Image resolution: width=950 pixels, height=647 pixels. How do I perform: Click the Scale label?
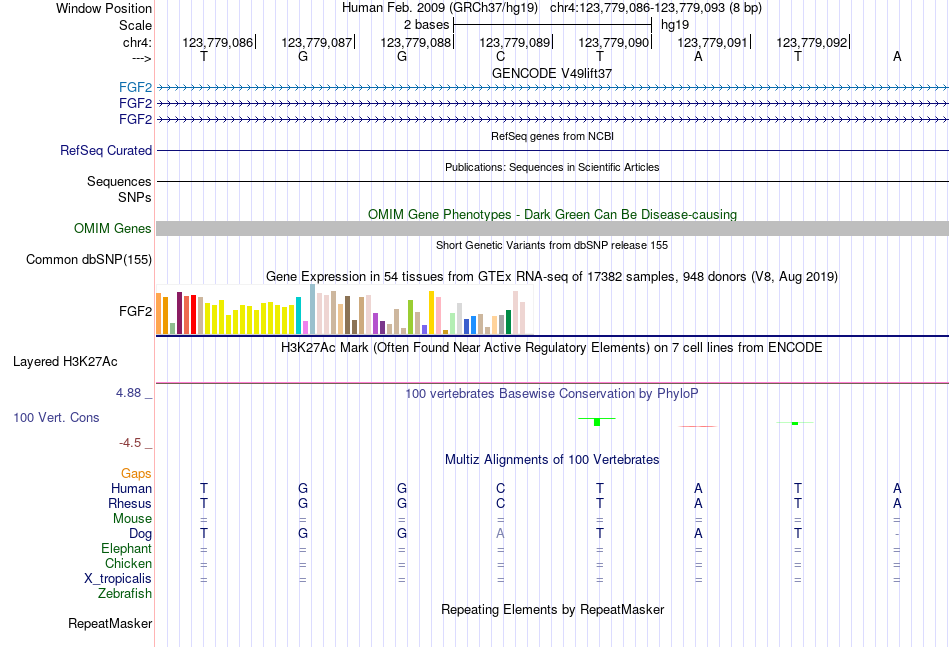(x=136, y=25)
